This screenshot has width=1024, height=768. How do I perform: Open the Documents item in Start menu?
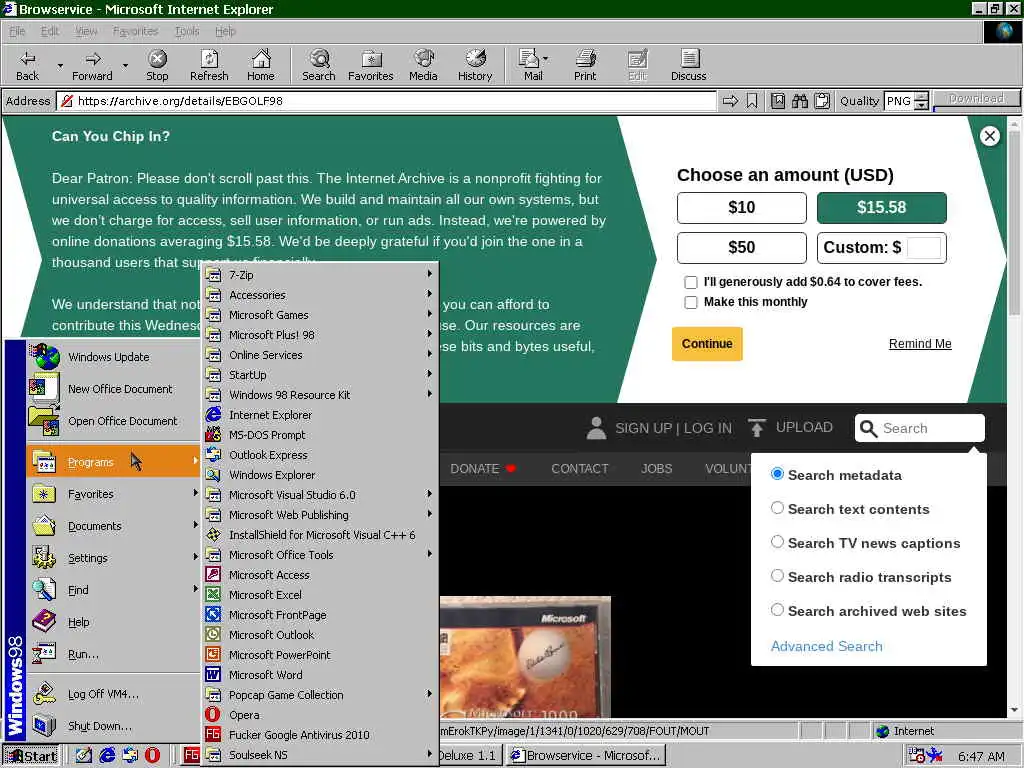114,526
